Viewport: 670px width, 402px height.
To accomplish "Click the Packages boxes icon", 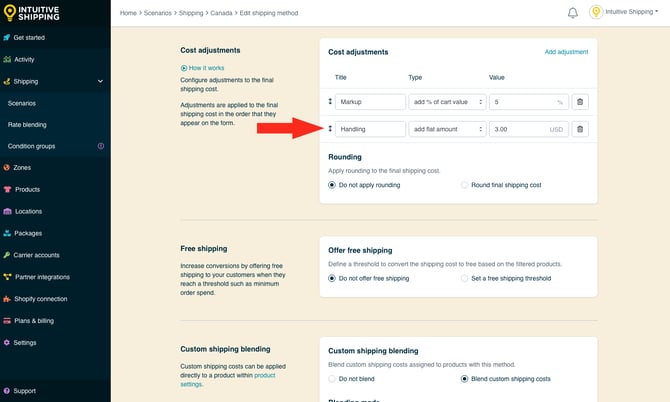I will (7, 233).
